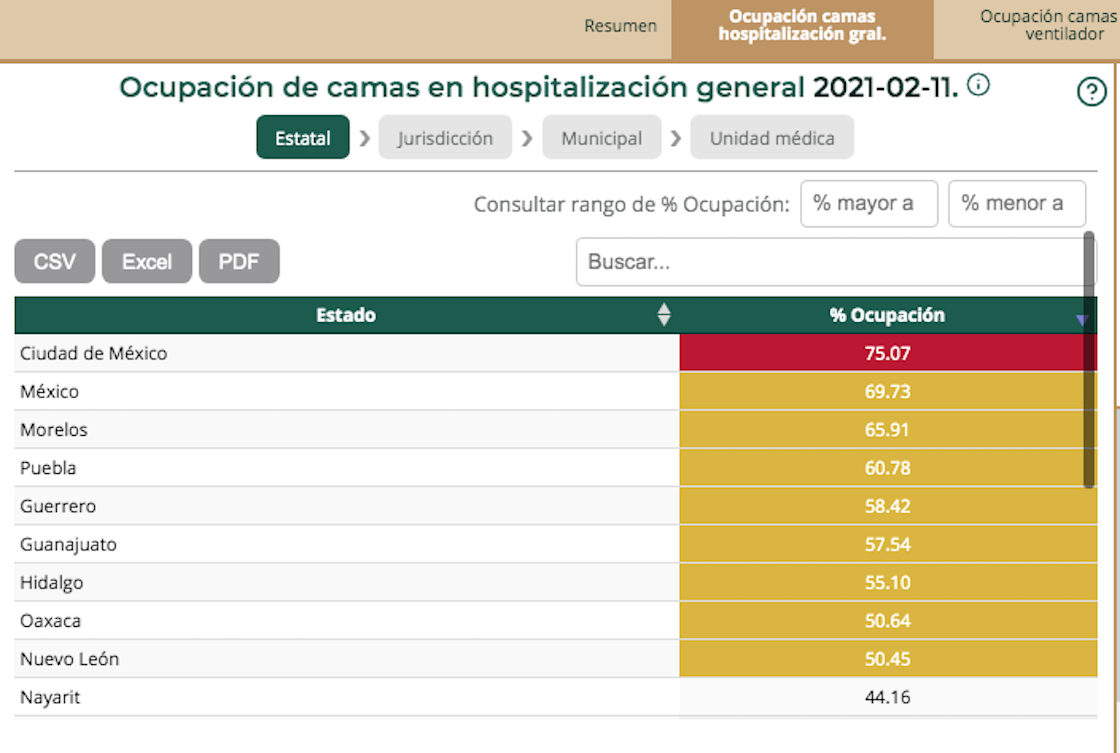This screenshot has height=753, width=1120.
Task: Click the chevron between Jurisdicción and Municipal
Action: [527, 138]
